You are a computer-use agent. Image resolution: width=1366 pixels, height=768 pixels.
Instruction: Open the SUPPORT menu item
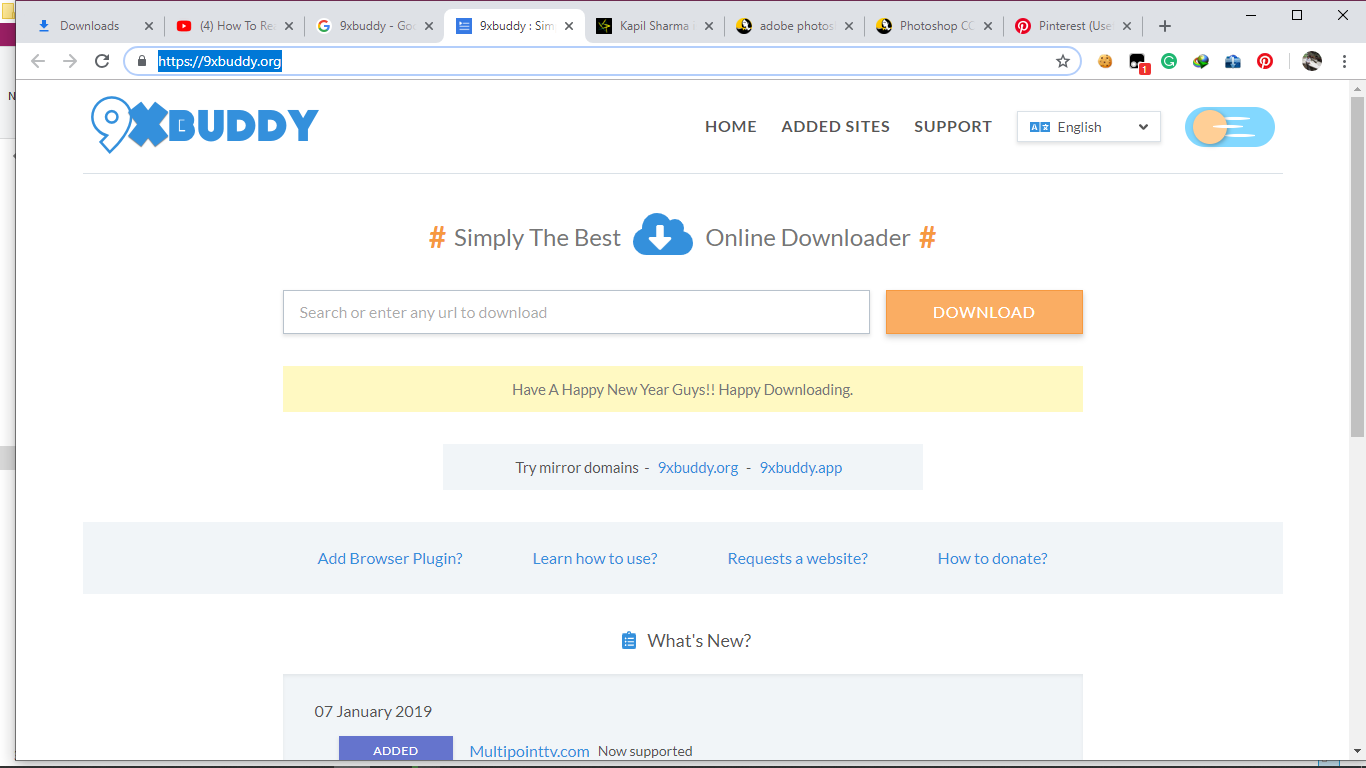[953, 127]
